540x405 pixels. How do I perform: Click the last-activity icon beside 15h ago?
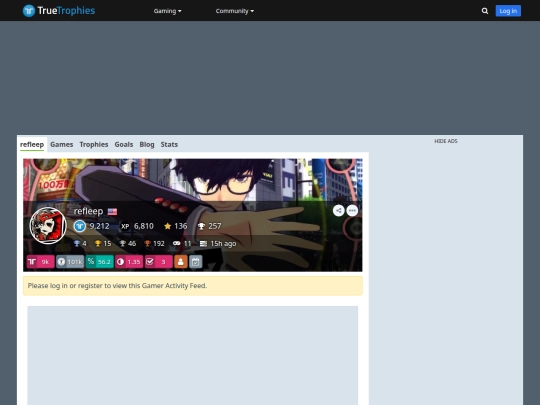203,243
